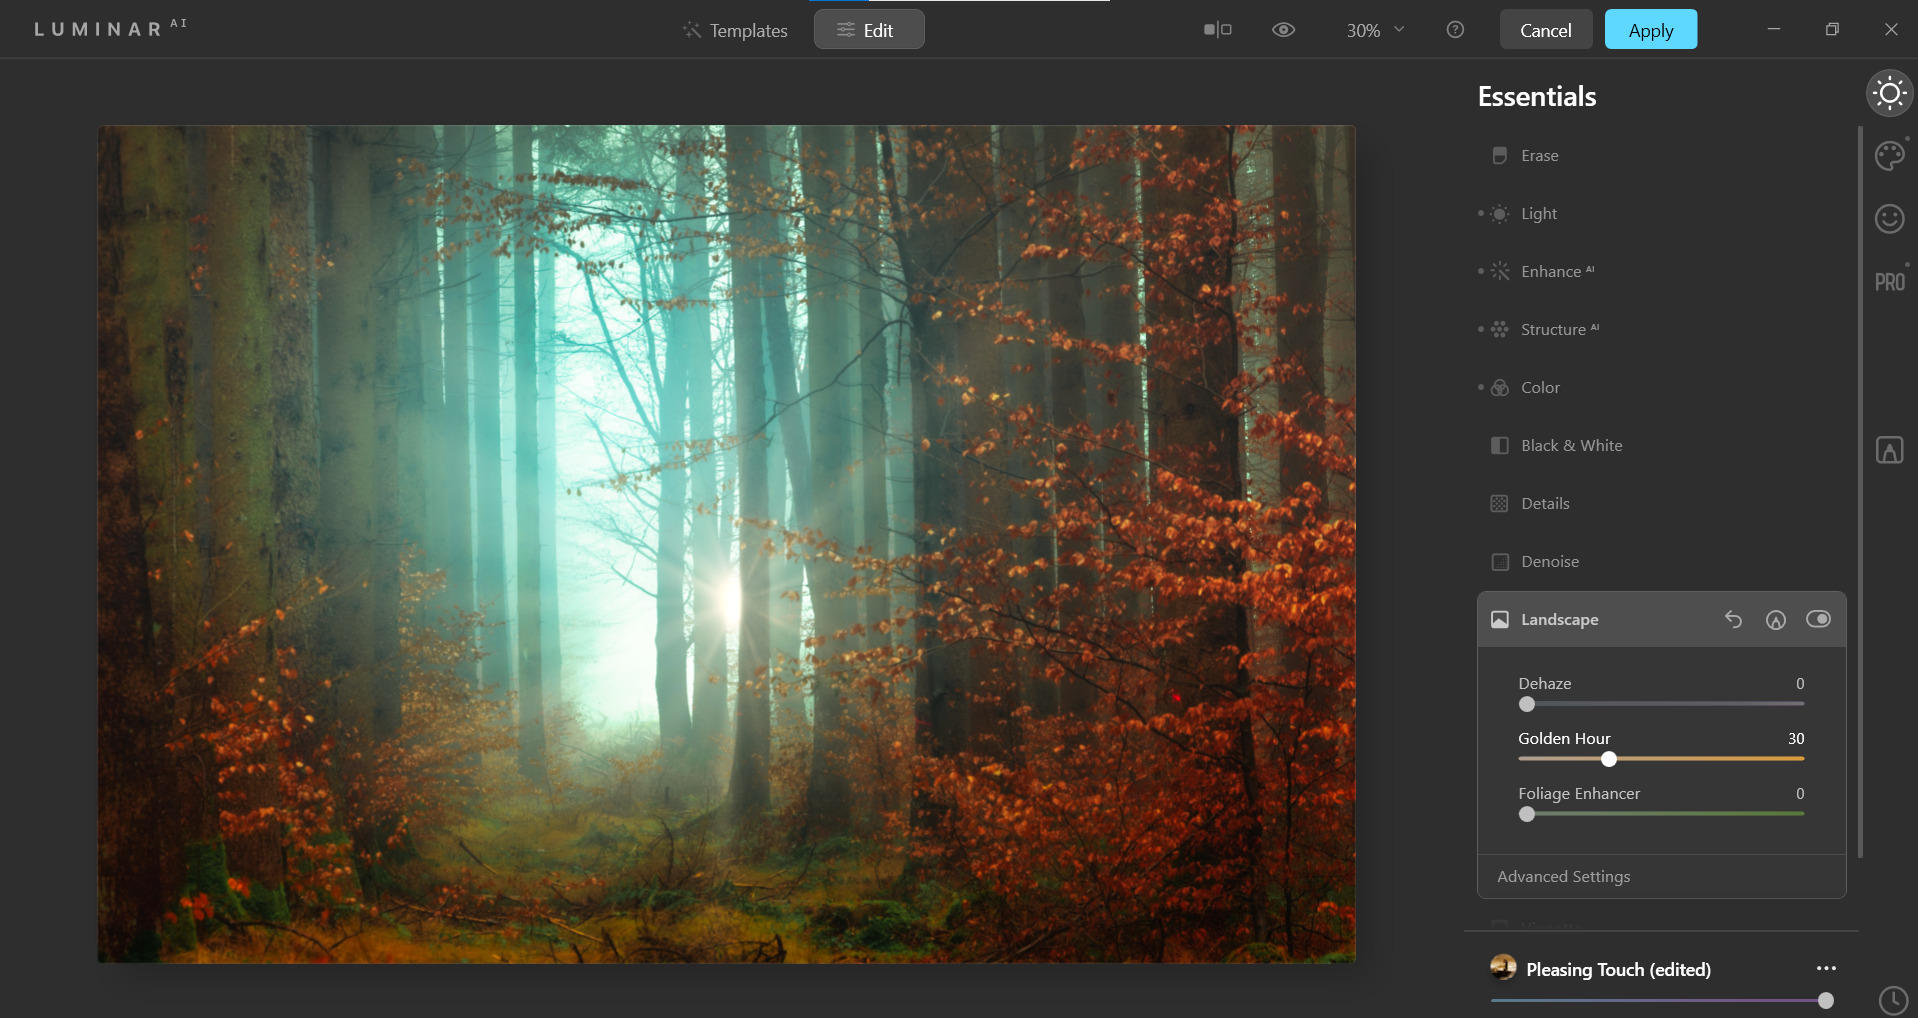The width and height of the screenshot is (1918, 1018).
Task: Open the edit History clock icon
Action: 1893,1000
